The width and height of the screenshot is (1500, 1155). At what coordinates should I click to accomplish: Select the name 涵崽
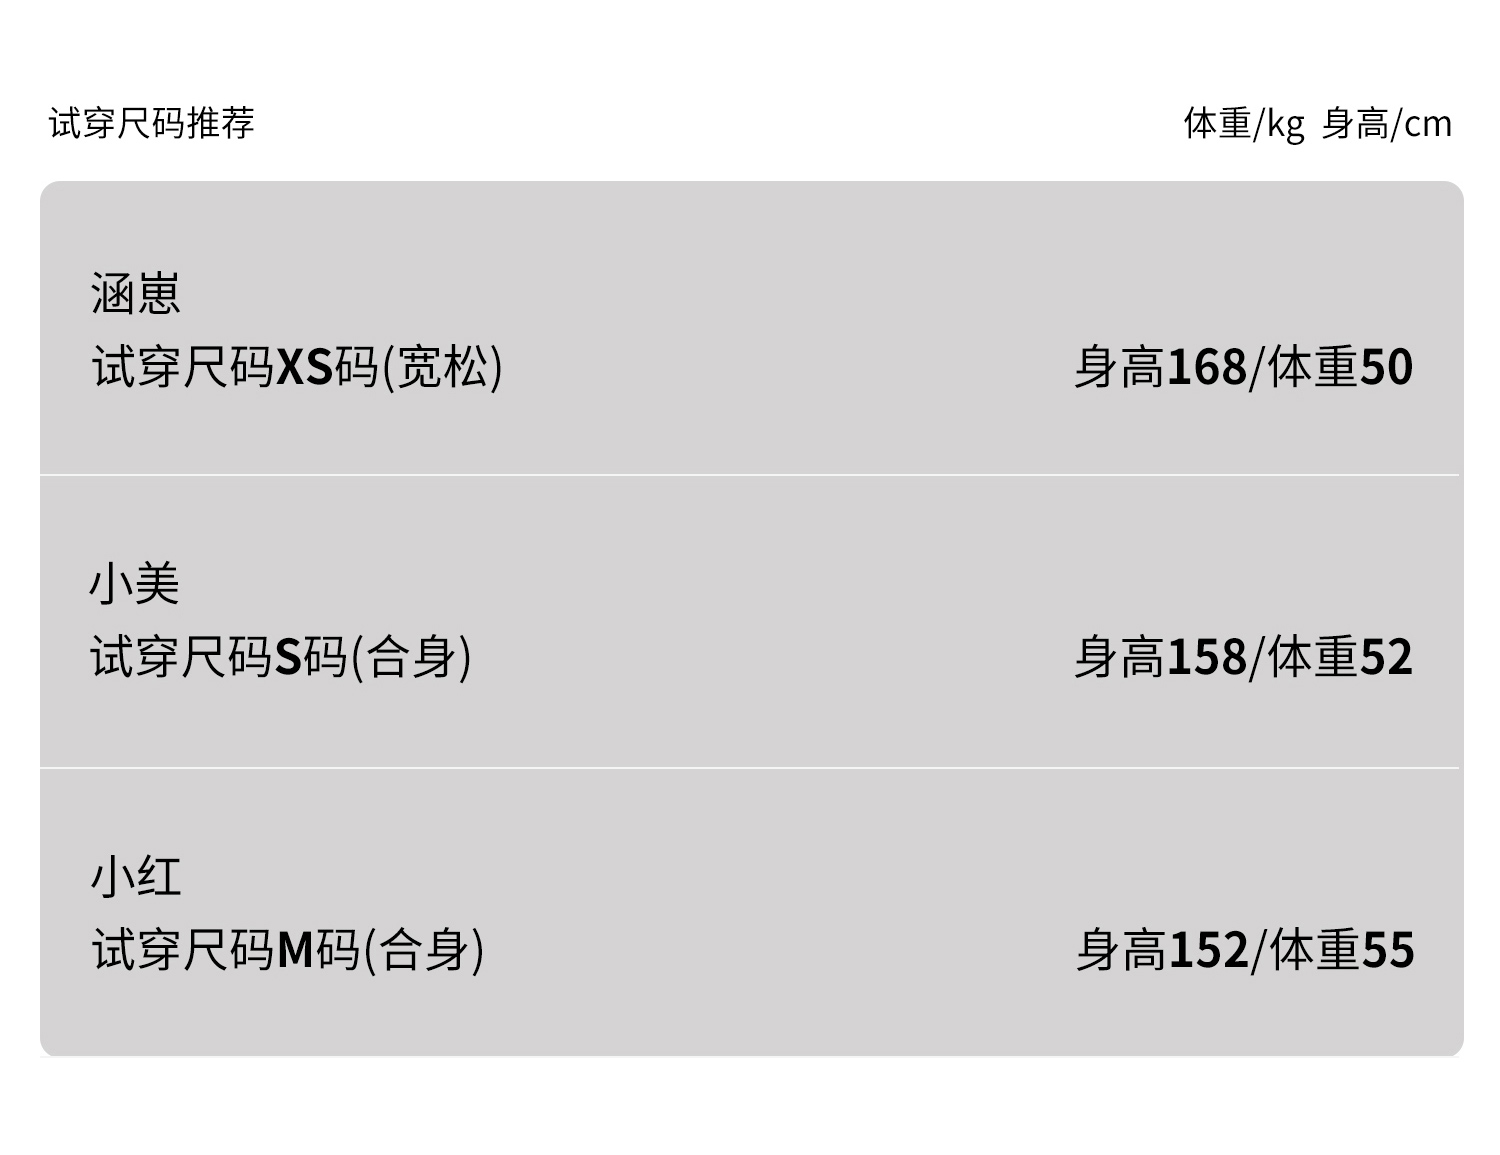pyautogui.click(x=135, y=294)
